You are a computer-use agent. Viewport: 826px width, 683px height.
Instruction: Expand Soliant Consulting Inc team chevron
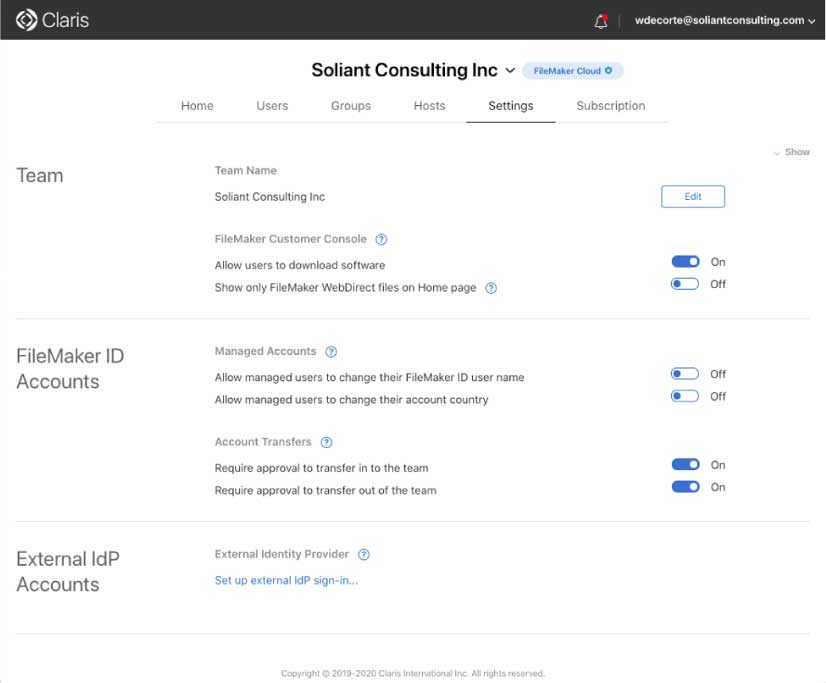click(x=510, y=71)
